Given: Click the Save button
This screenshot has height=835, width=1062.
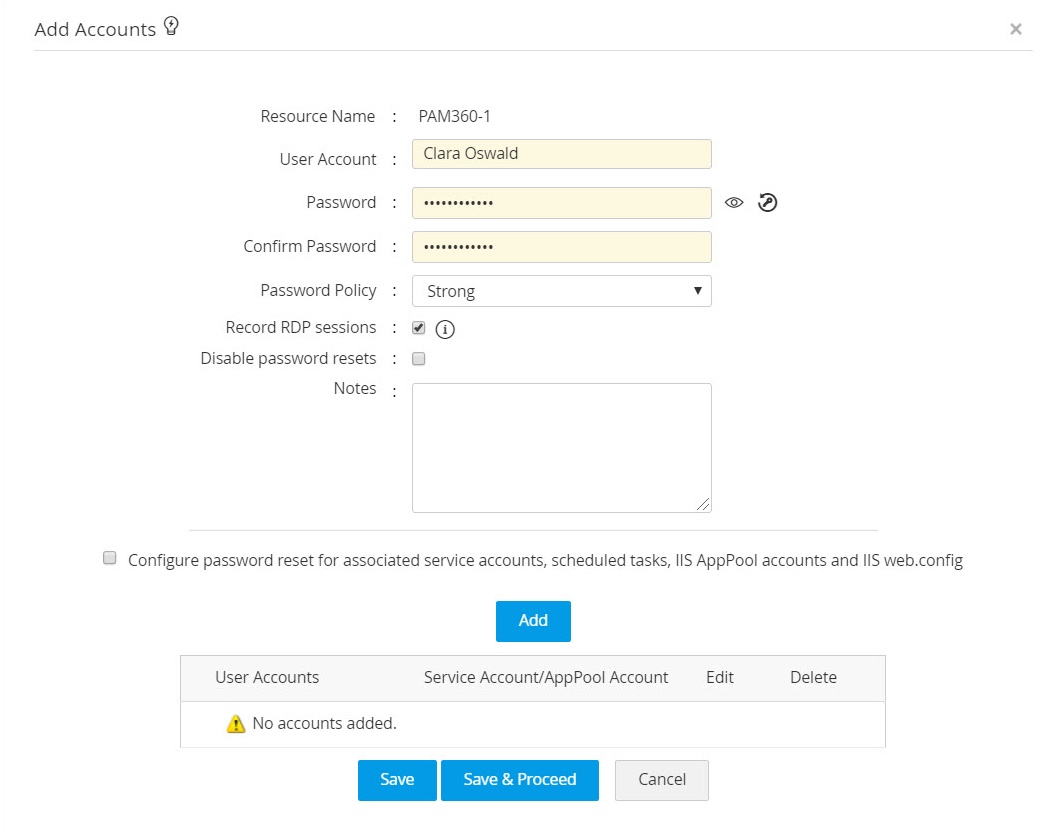Looking at the screenshot, I should pyautogui.click(x=397, y=780).
